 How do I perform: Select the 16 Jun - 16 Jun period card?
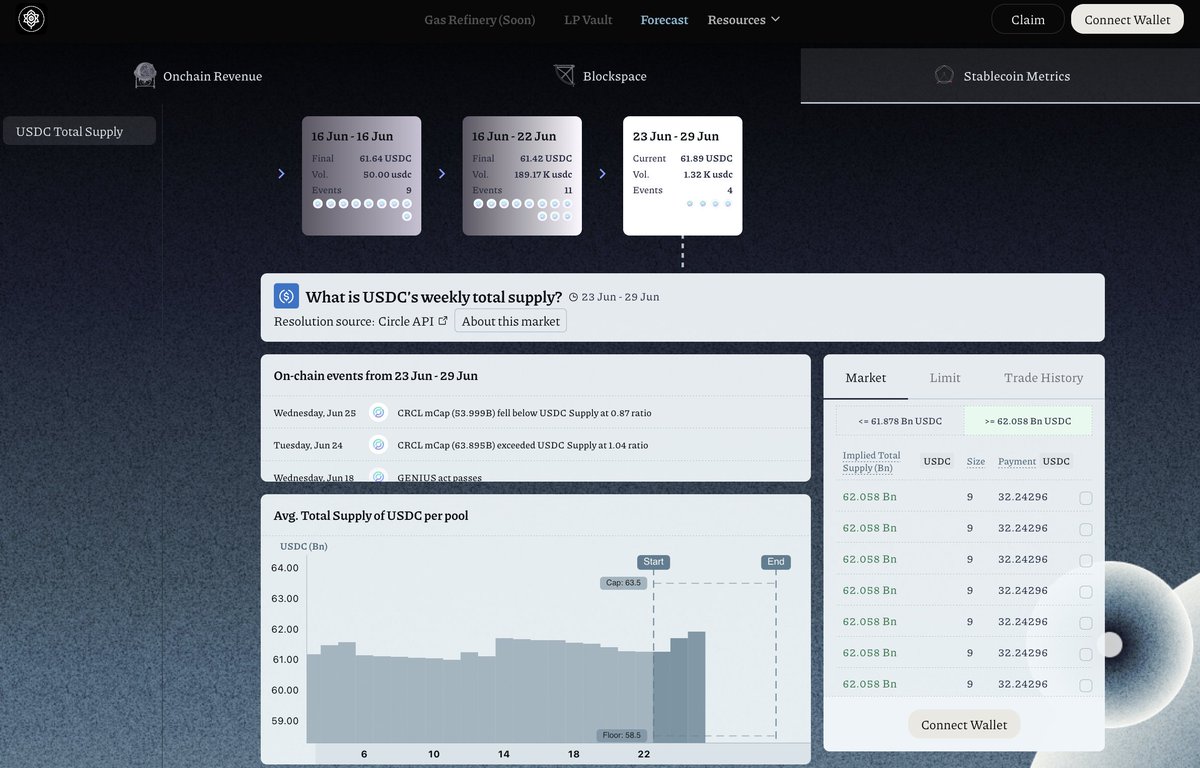point(361,176)
